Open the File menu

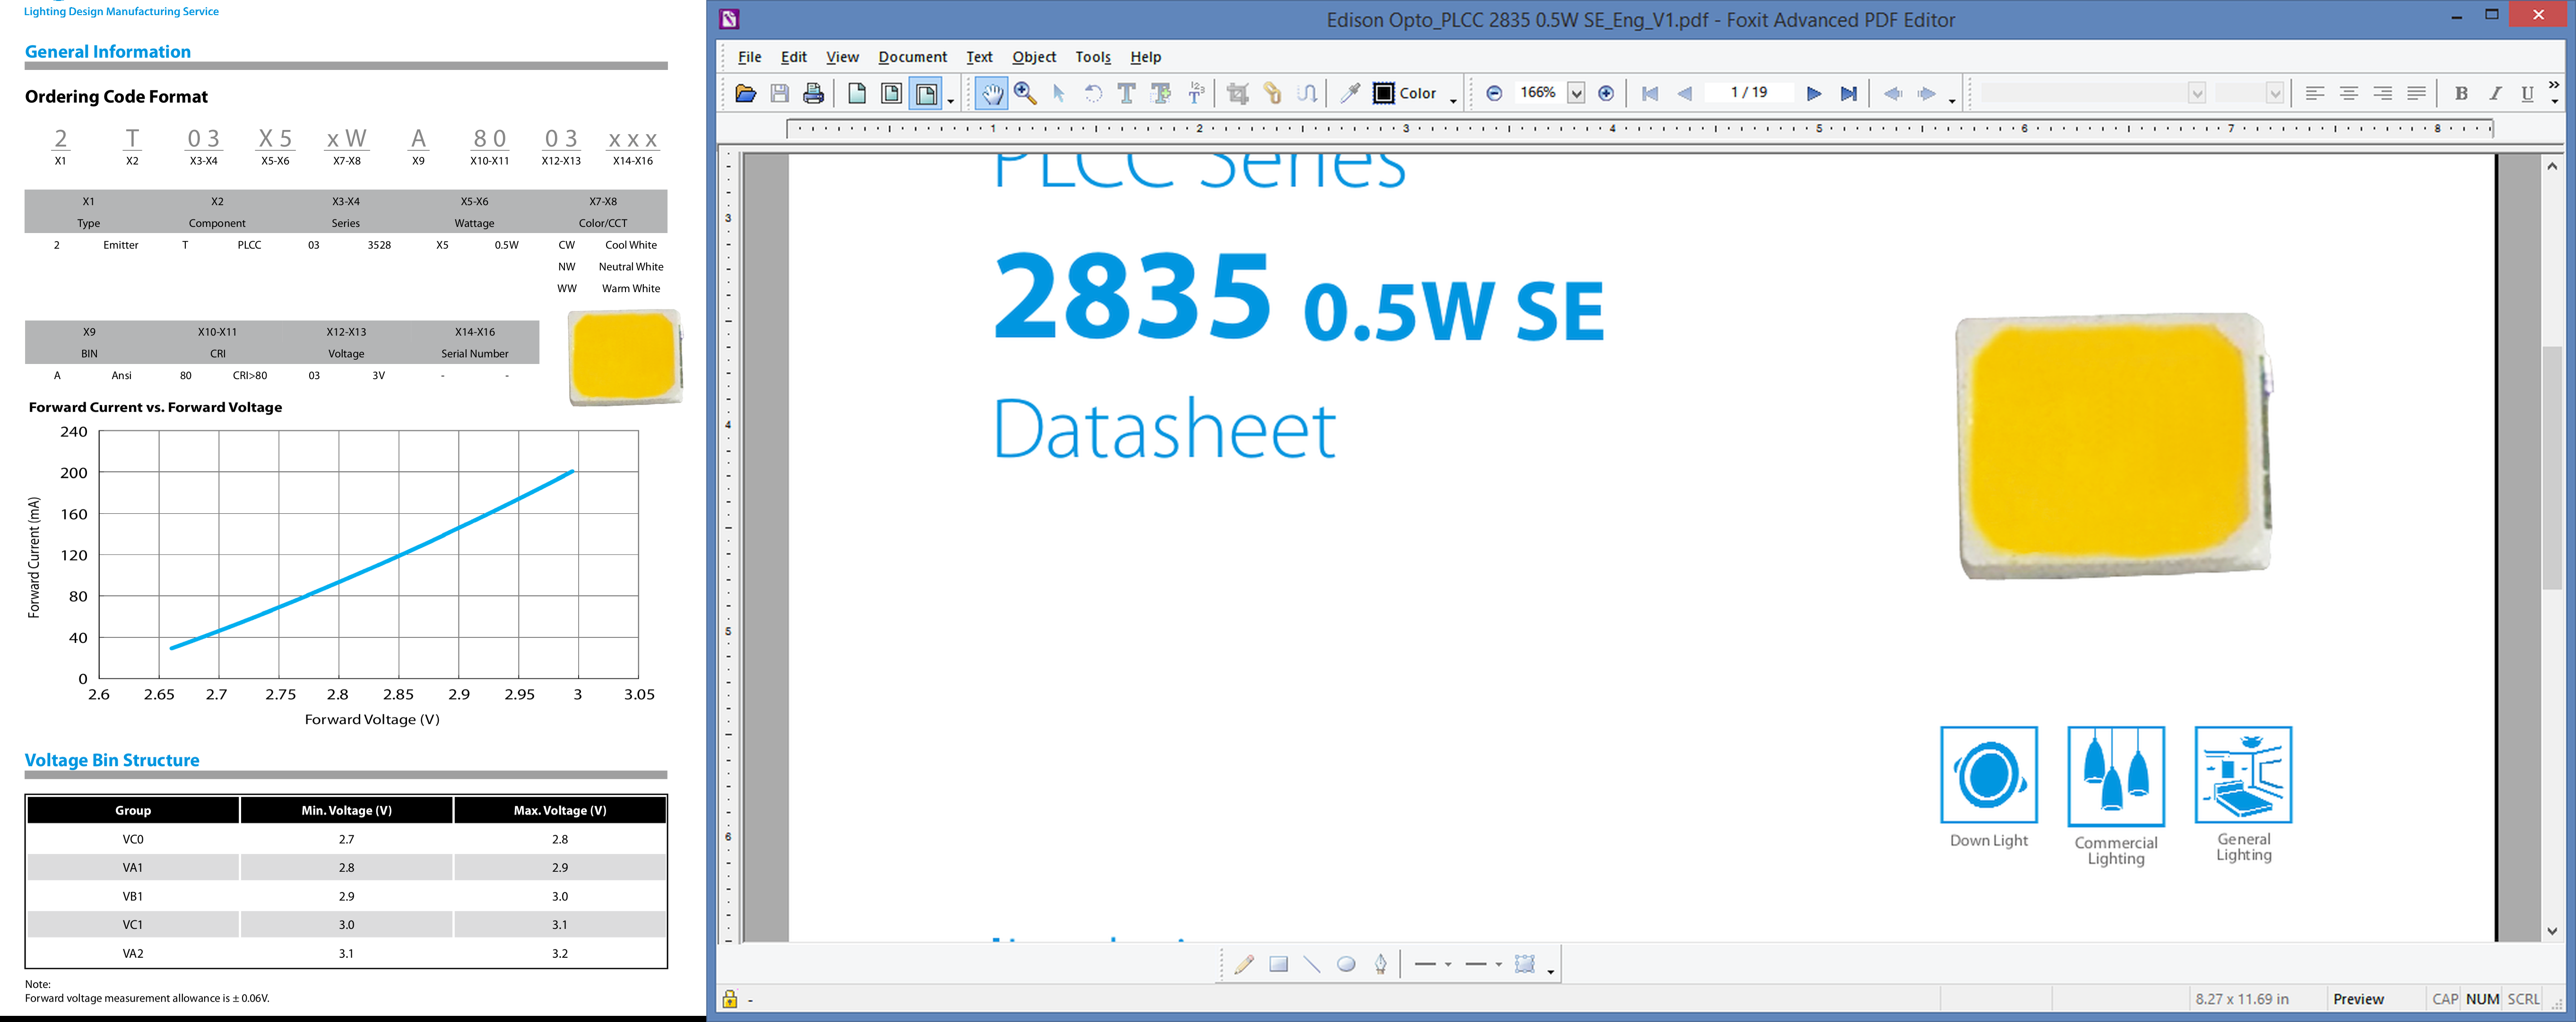pos(749,57)
